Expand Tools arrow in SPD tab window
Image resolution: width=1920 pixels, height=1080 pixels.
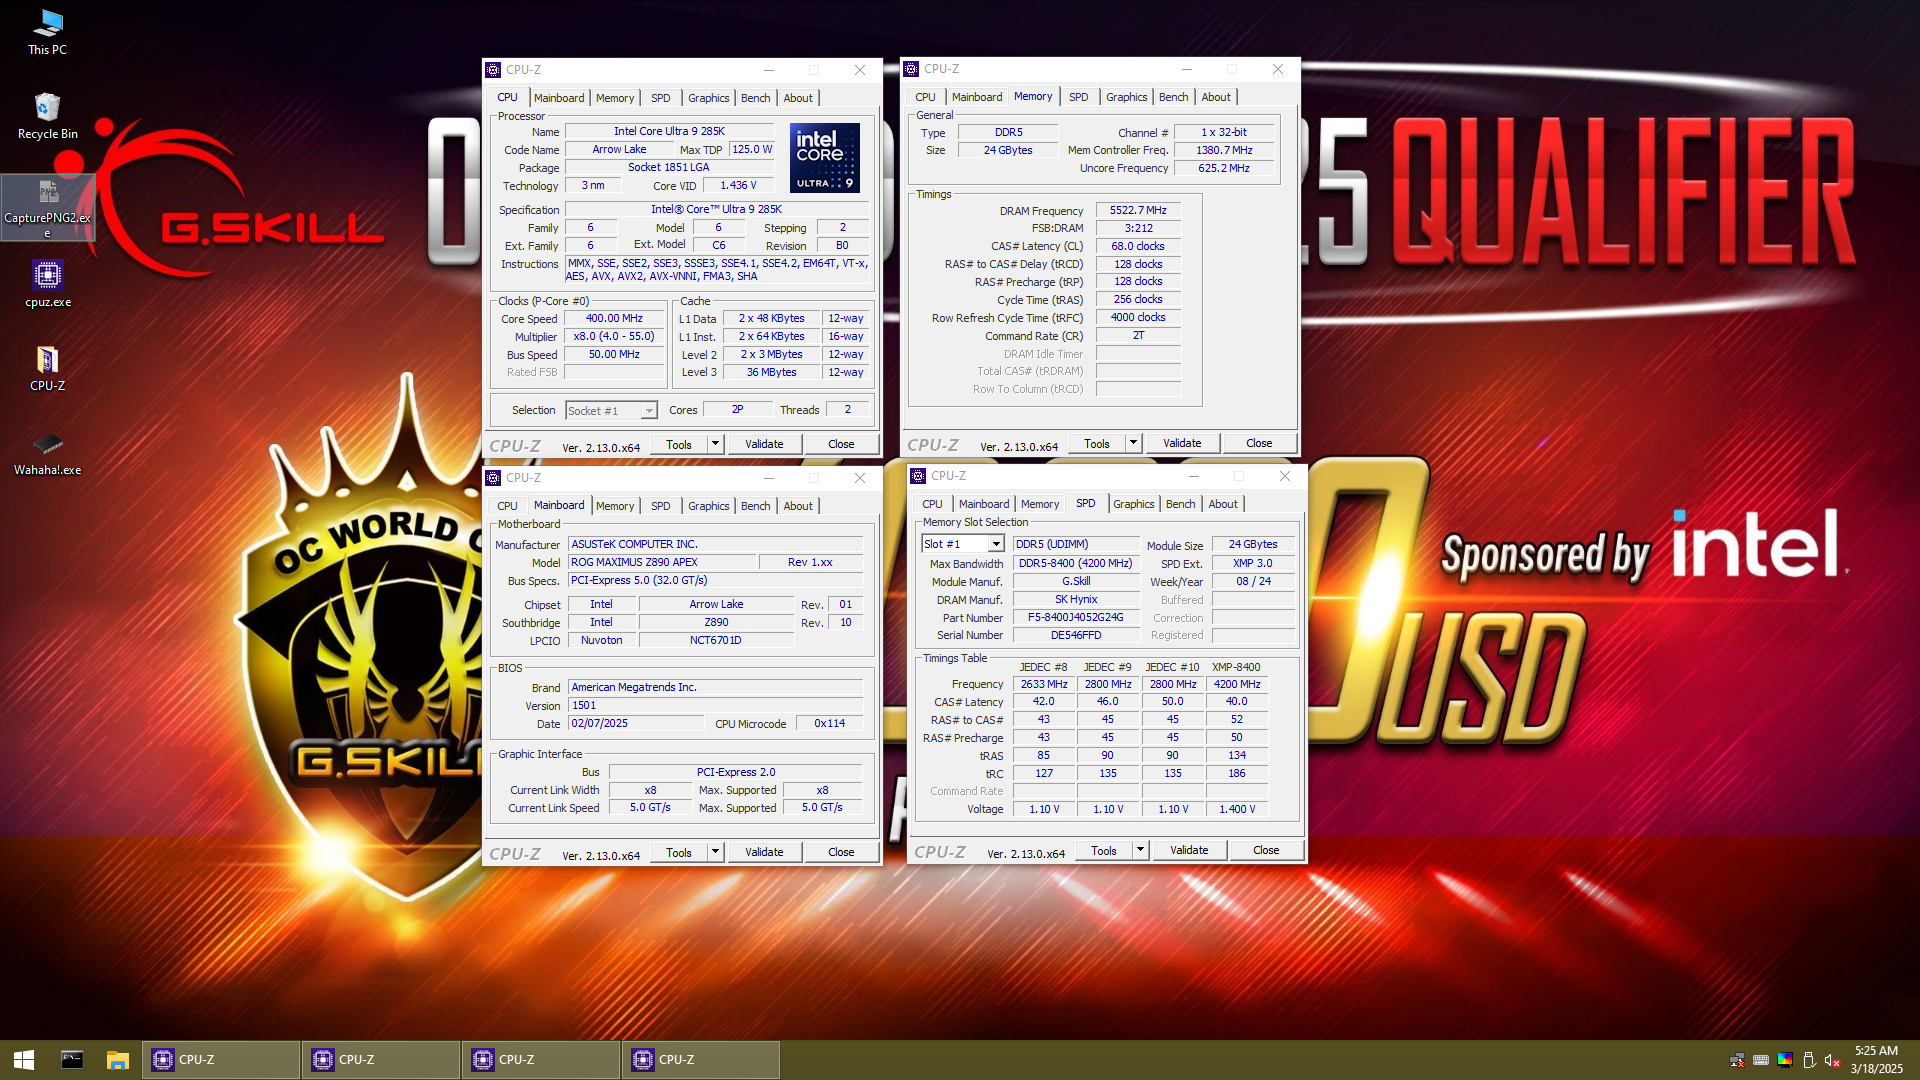point(1141,850)
